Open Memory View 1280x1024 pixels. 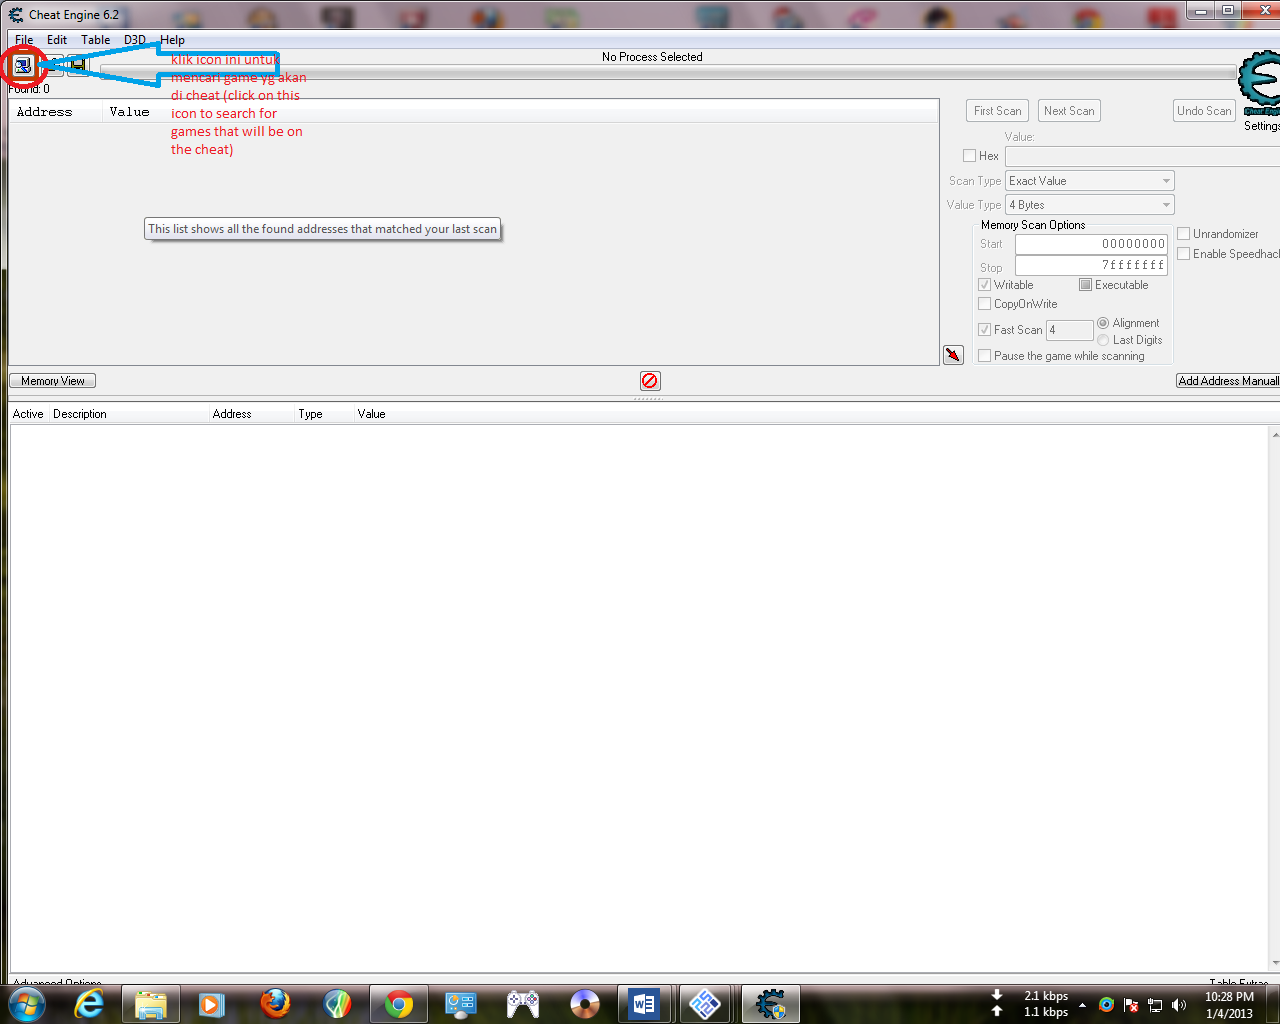(x=52, y=380)
